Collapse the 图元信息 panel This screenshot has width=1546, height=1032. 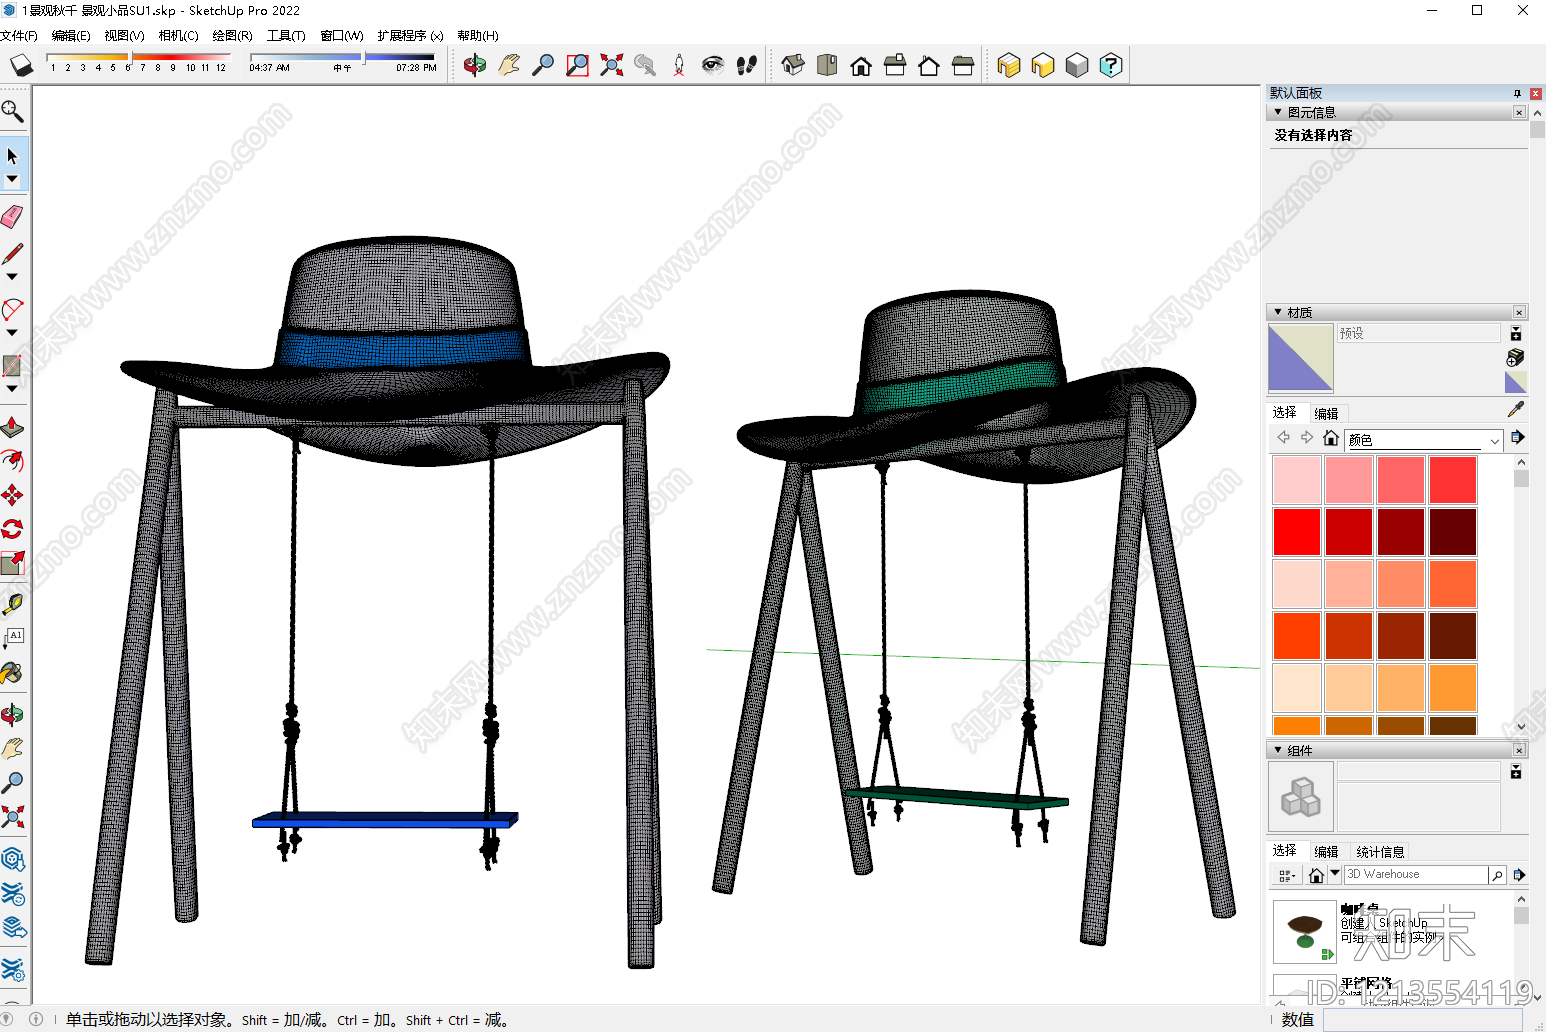pos(1278,112)
